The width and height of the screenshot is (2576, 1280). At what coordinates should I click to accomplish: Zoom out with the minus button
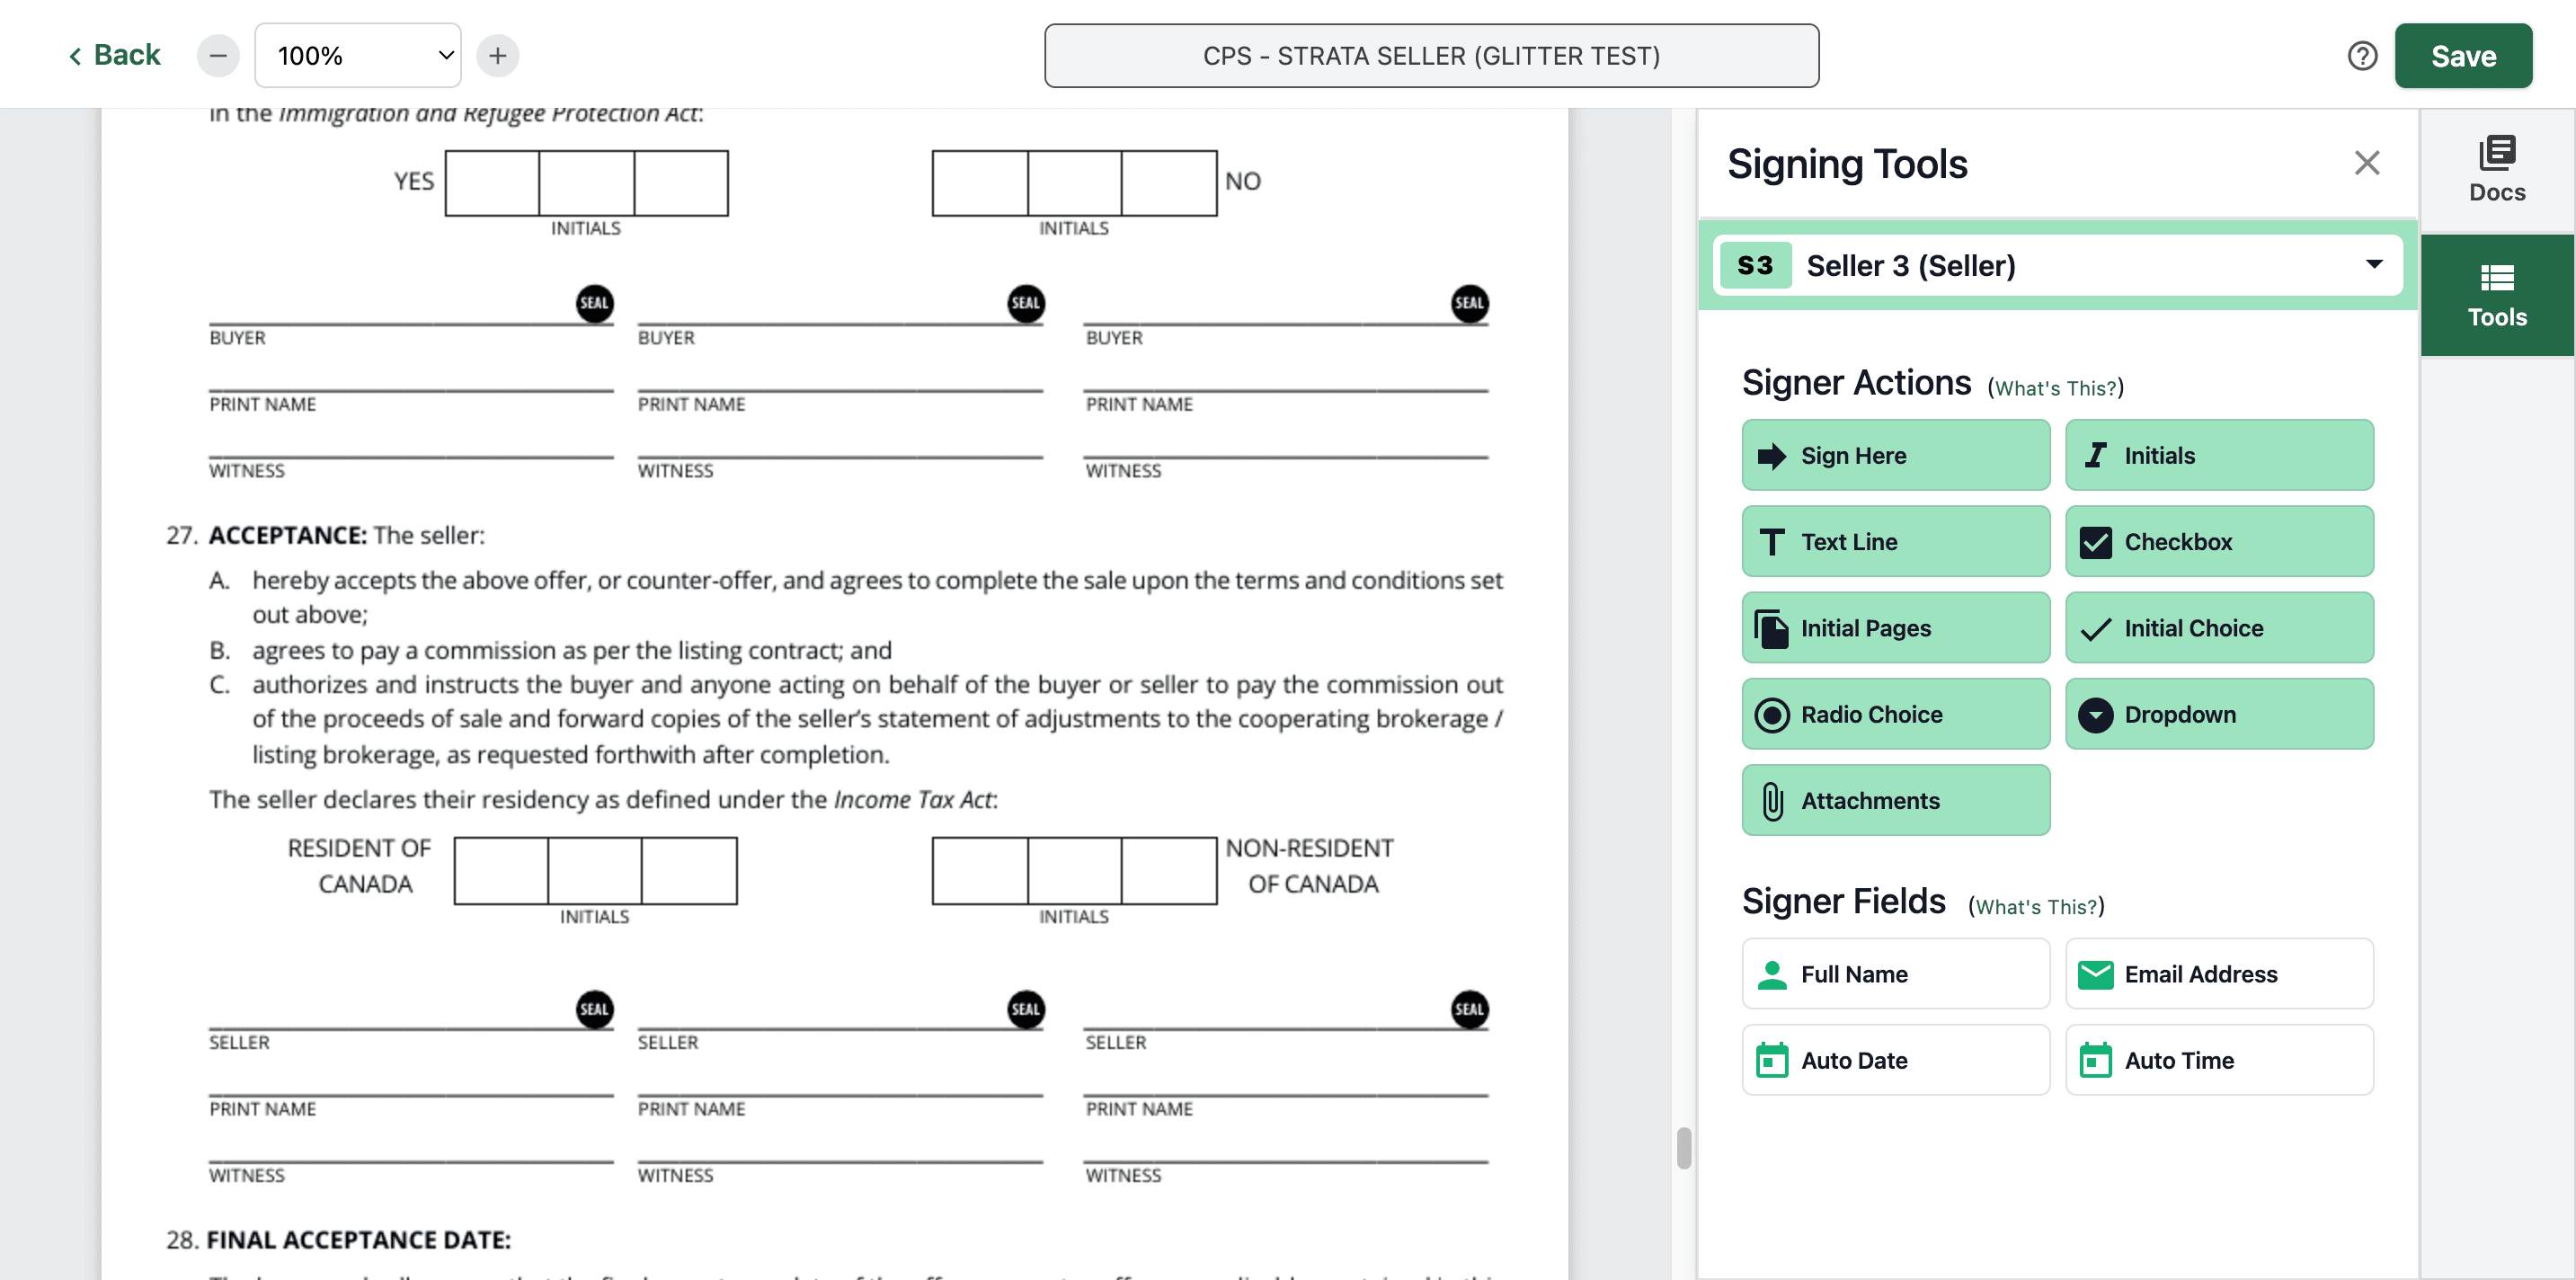[218, 55]
